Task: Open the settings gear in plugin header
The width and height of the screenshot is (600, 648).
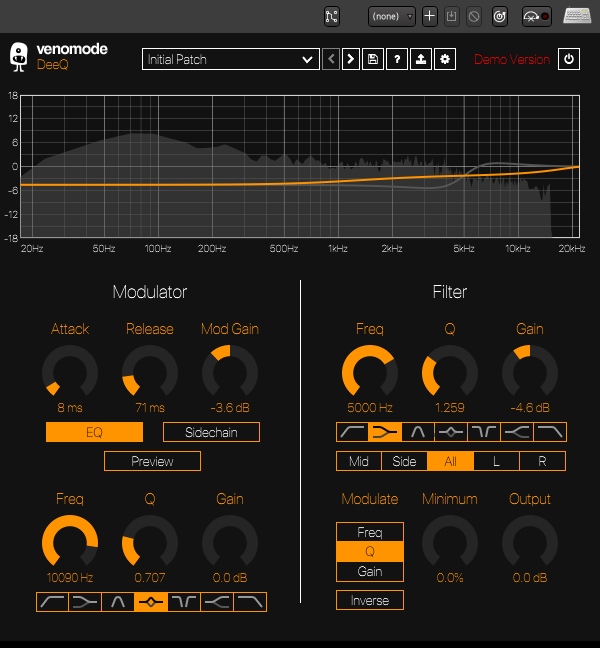Action: (x=445, y=59)
